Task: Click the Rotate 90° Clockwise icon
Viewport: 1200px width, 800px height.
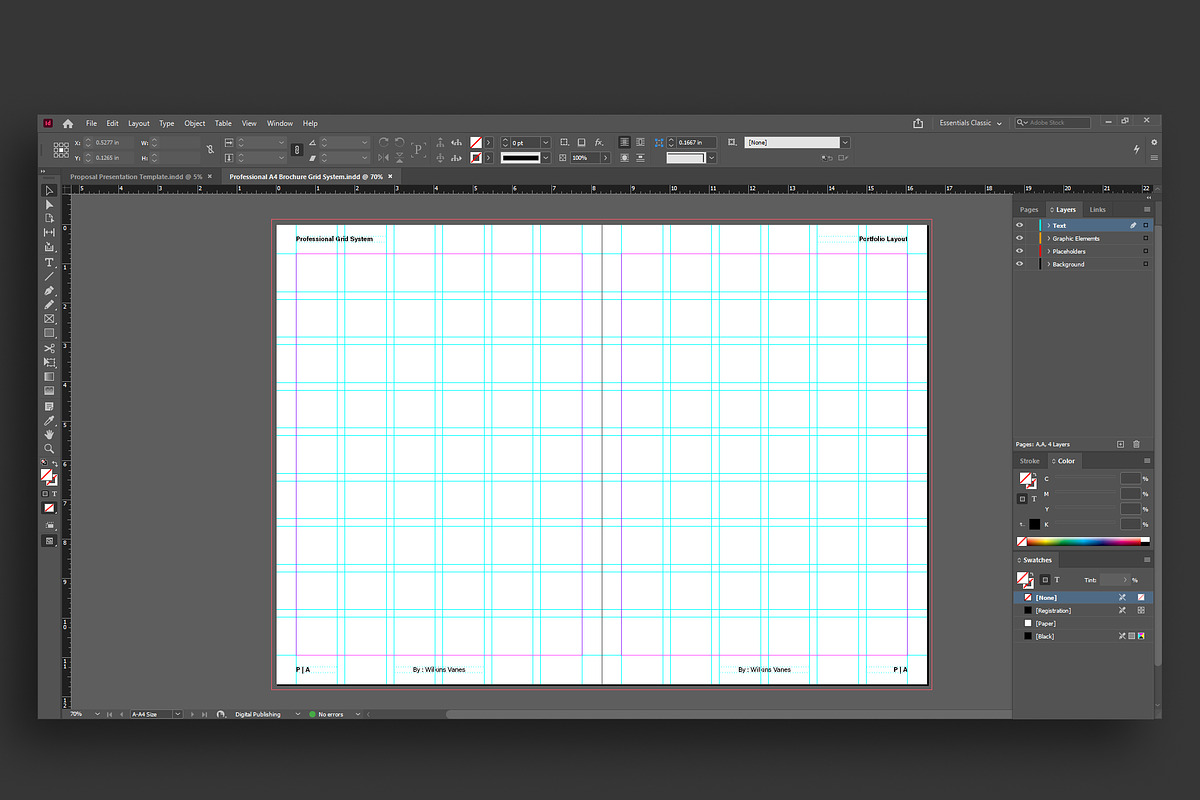Action: pos(383,143)
